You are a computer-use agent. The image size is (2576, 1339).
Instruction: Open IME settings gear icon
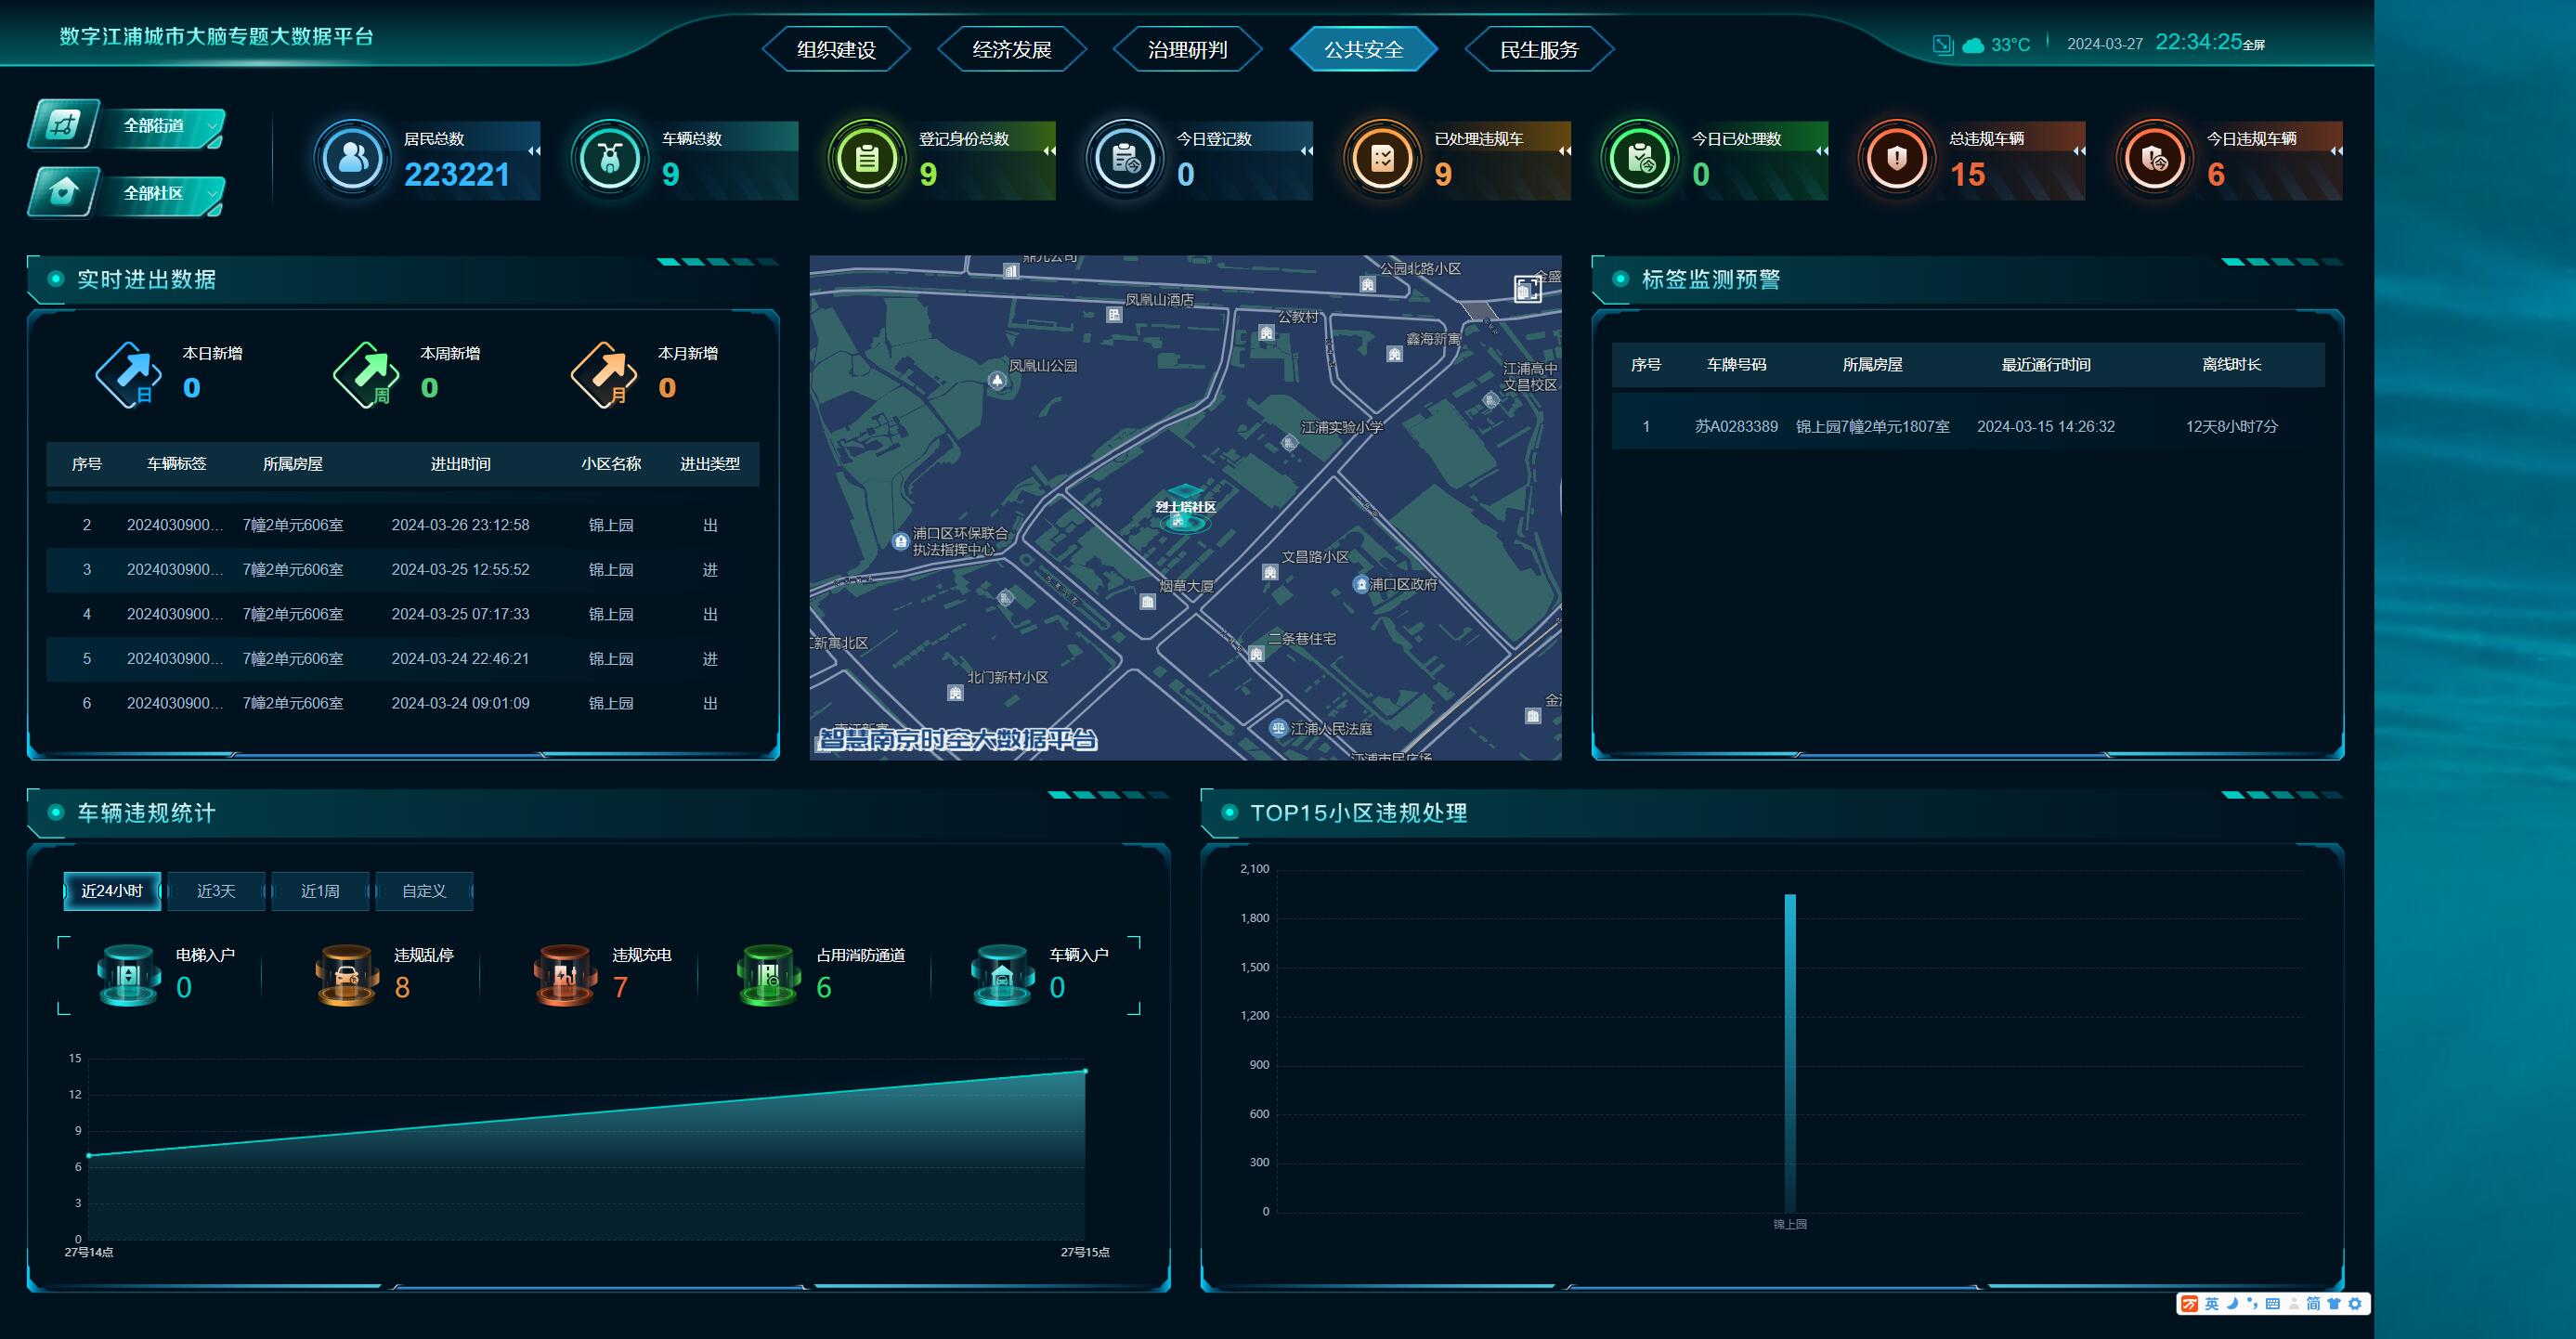coord(2354,1303)
